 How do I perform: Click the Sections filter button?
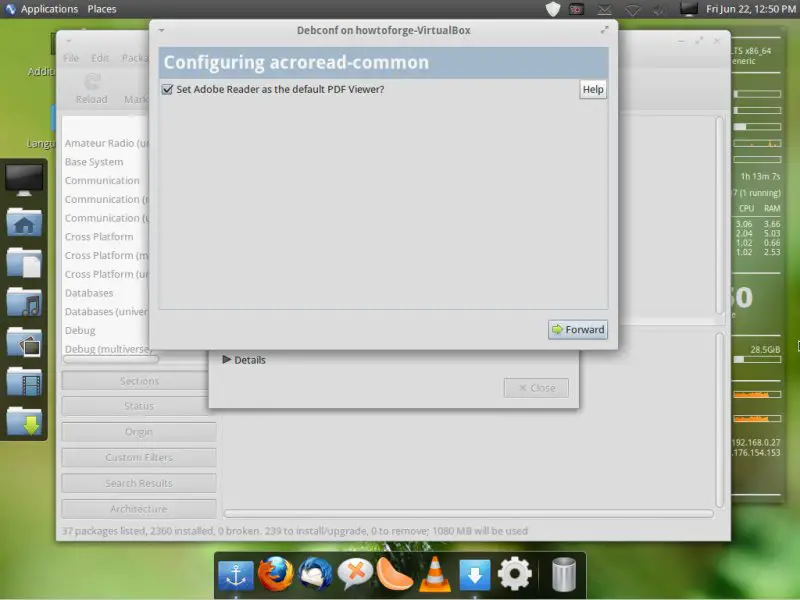[139, 381]
